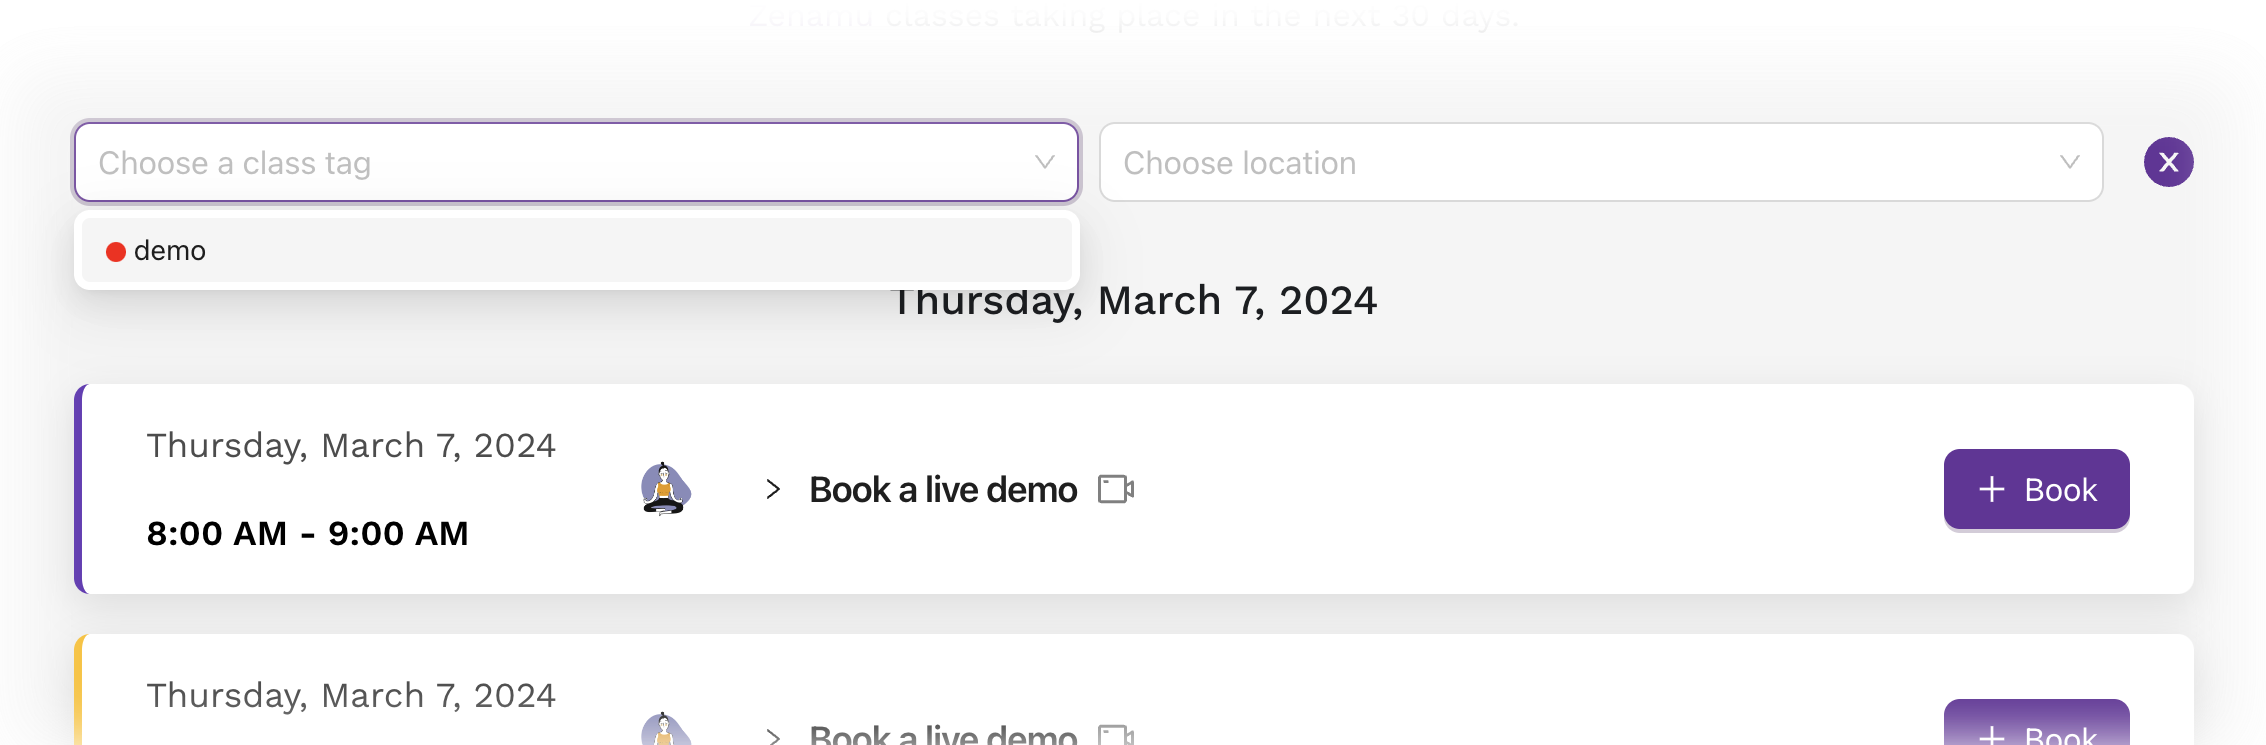Open the Choose location dropdown
This screenshot has width=2266, height=745.
1601,162
